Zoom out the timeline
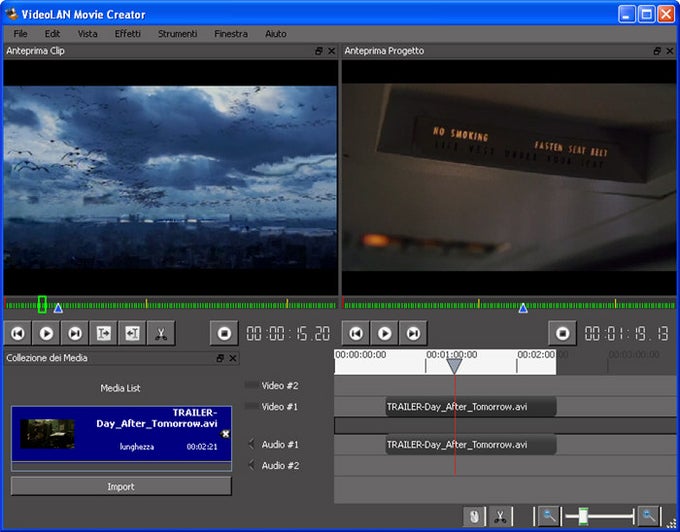Image resolution: width=680 pixels, height=532 pixels. pos(549,516)
